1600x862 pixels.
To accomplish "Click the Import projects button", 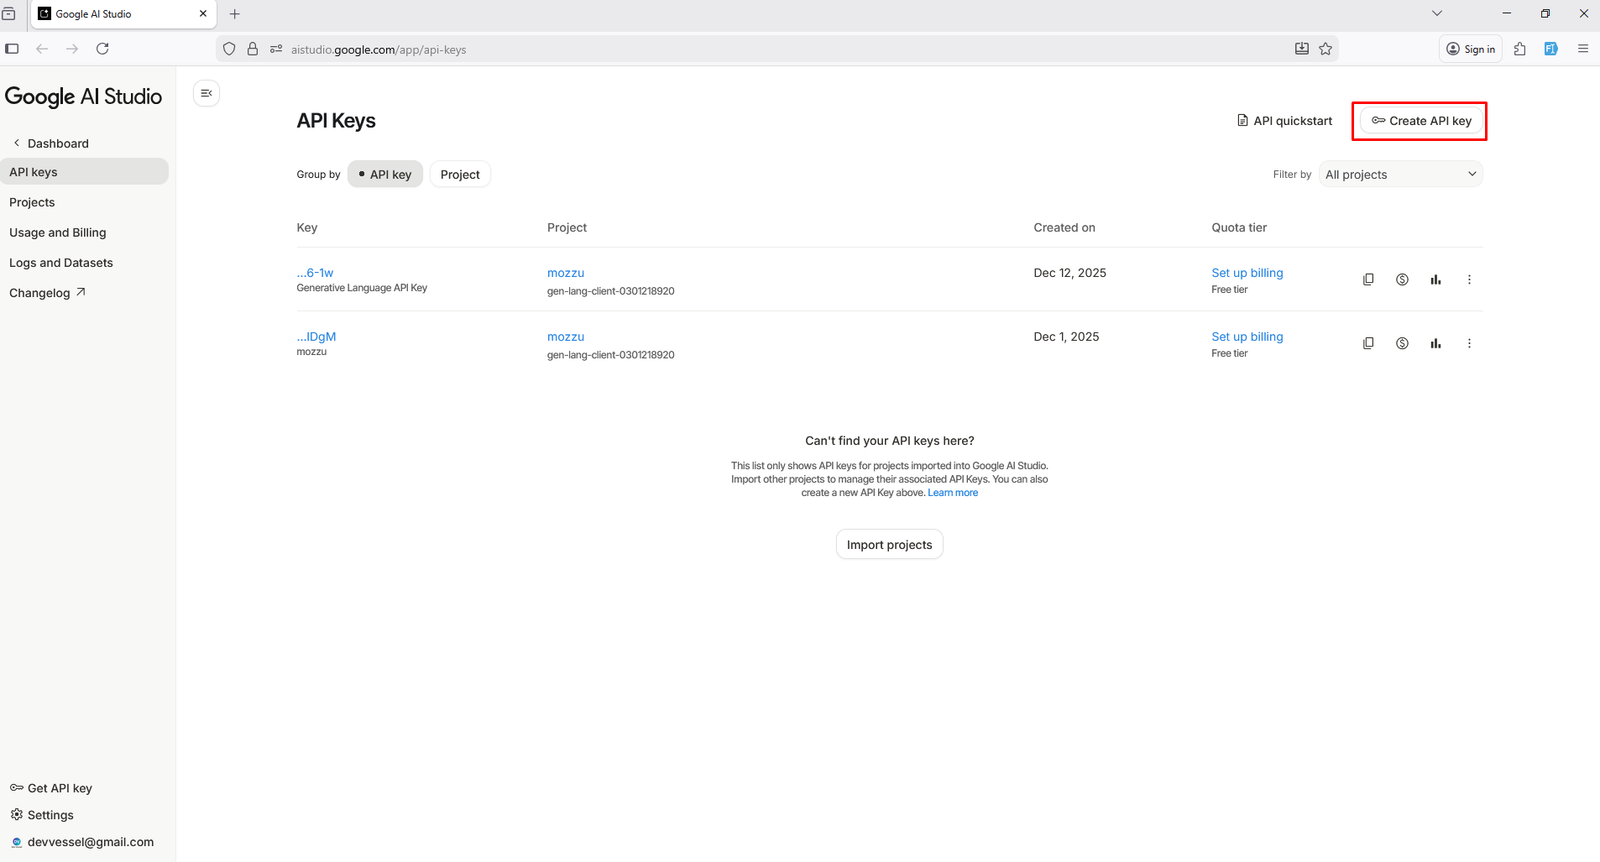I will pyautogui.click(x=889, y=544).
